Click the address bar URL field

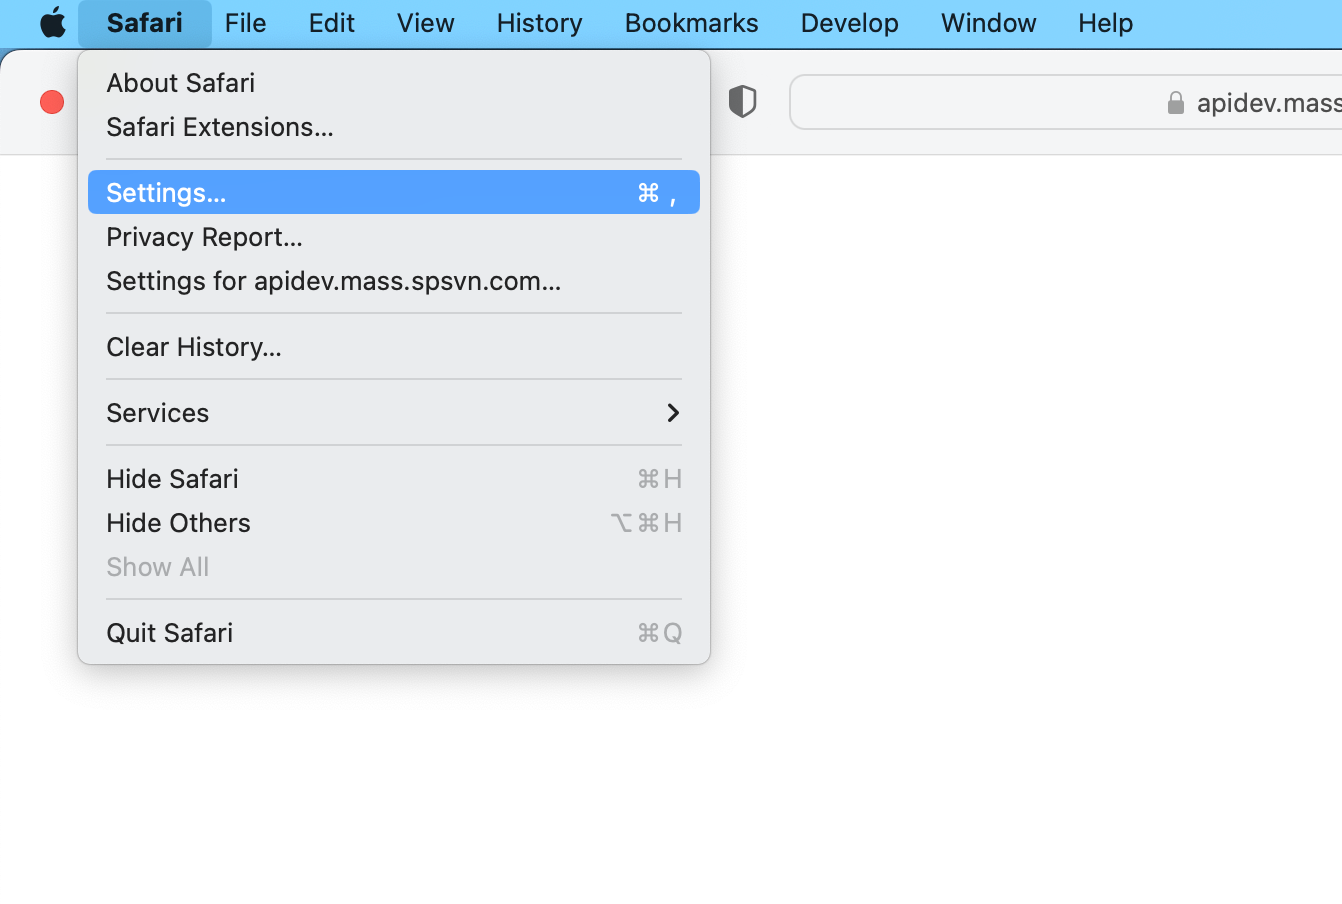tap(1000, 103)
